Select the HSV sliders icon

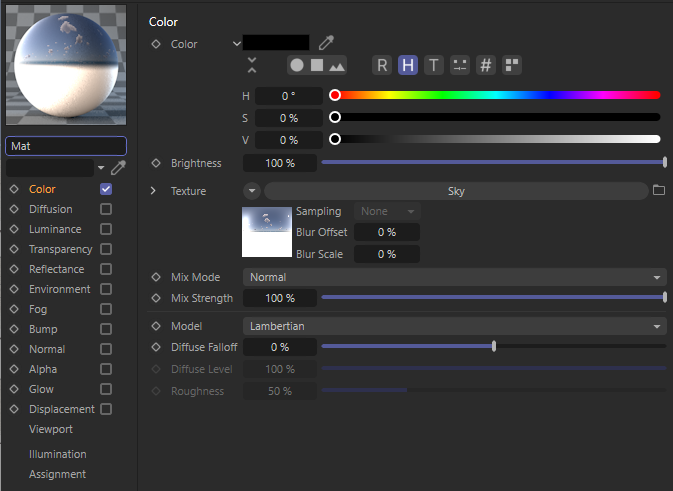[408, 65]
